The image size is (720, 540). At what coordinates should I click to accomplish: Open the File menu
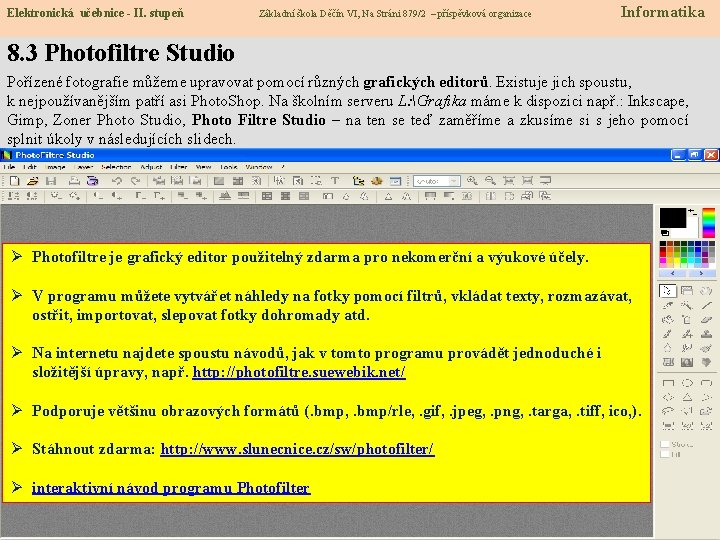click(9, 167)
